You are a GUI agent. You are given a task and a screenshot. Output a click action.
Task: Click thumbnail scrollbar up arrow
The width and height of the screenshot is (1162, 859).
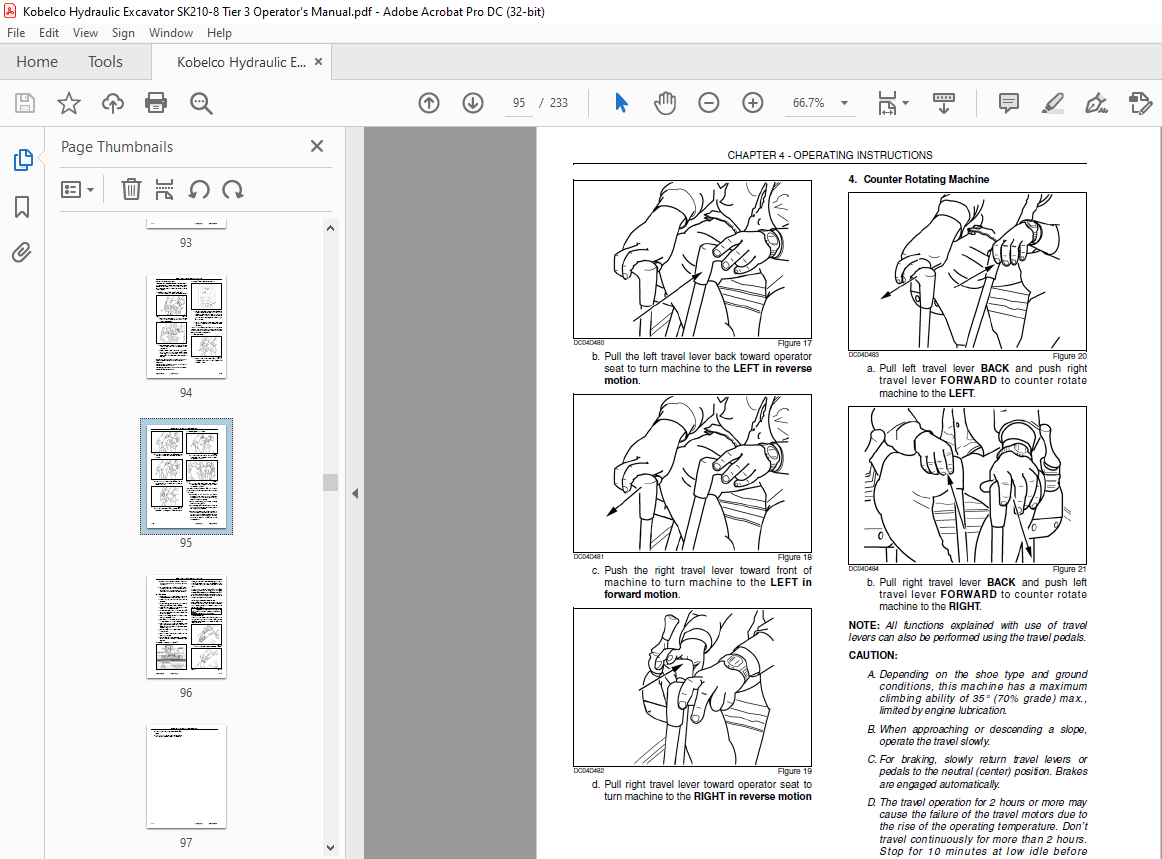(x=331, y=228)
